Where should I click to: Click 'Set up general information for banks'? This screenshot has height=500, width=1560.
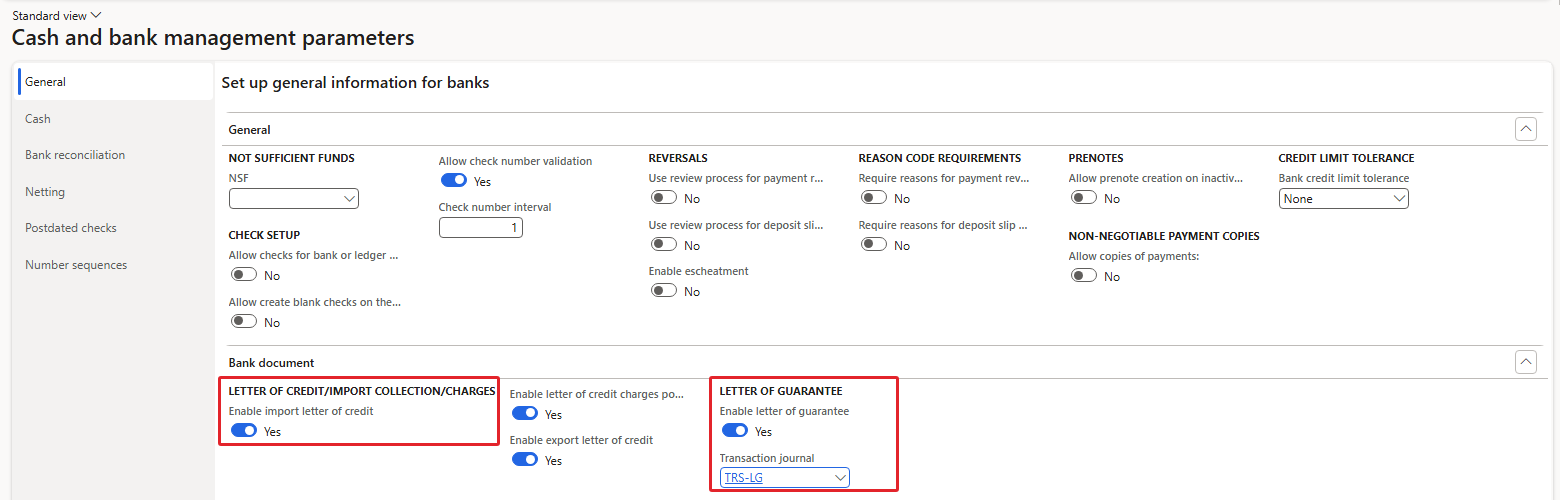click(x=355, y=83)
